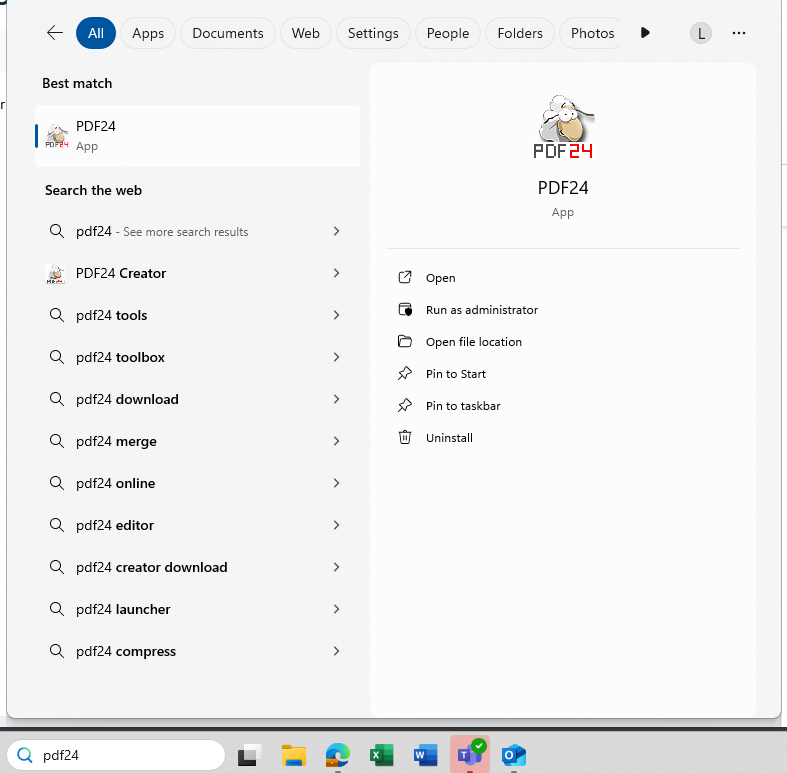787x773 pixels.
Task: Show more filter tabs with the play arrow
Action: [x=645, y=33]
